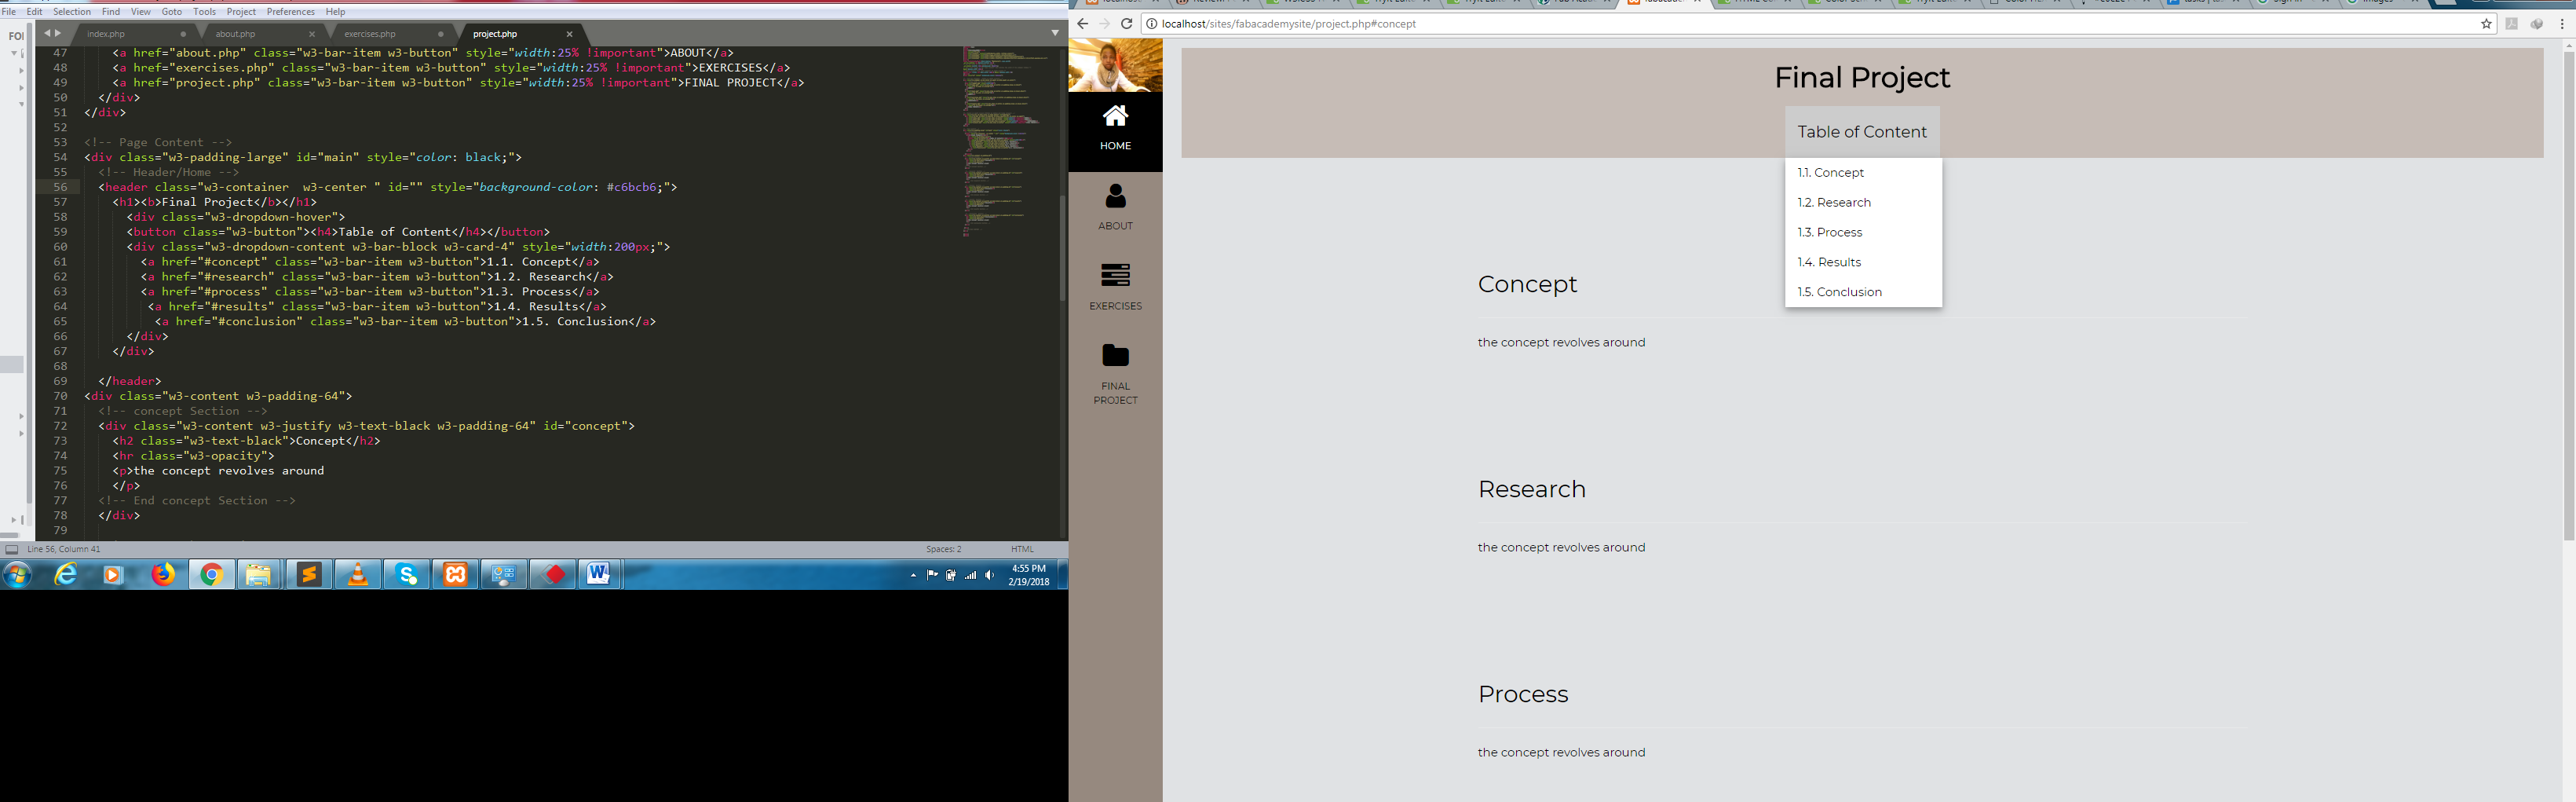
Task: Open the FINAL PROJECT folder icon in the sidebar
Action: 1115,355
